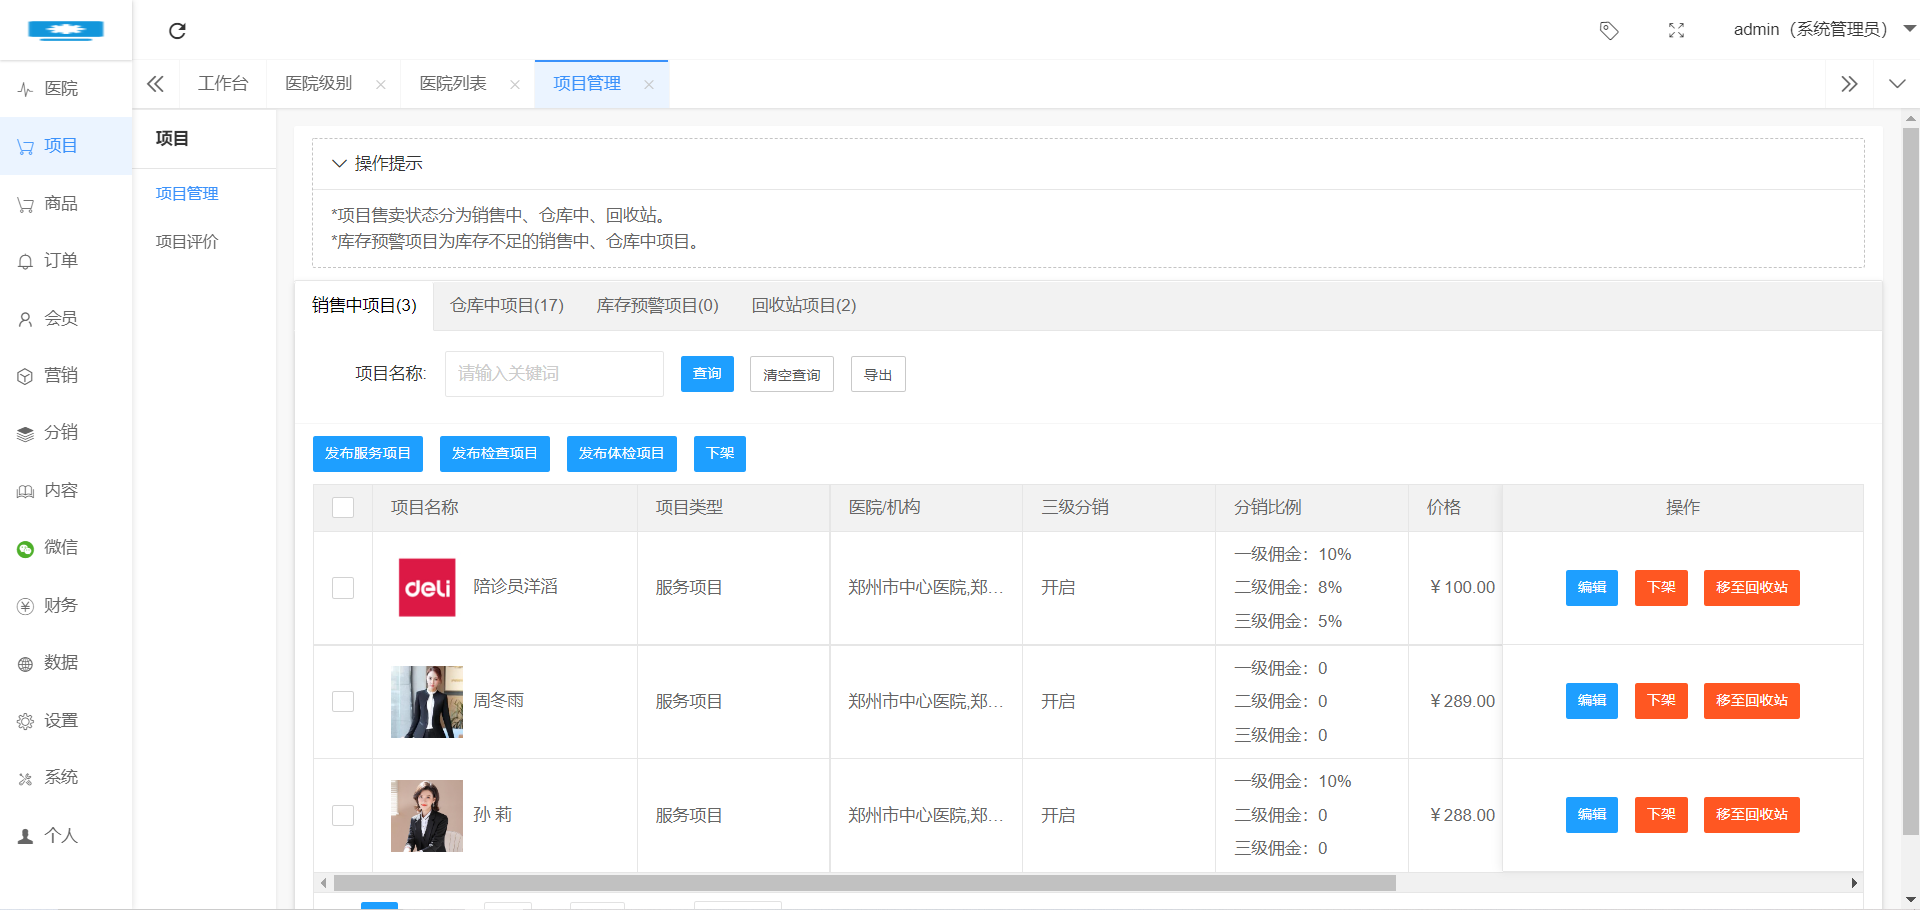
Task: Switch to 仓库中项目(17) tab
Action: pyautogui.click(x=507, y=306)
